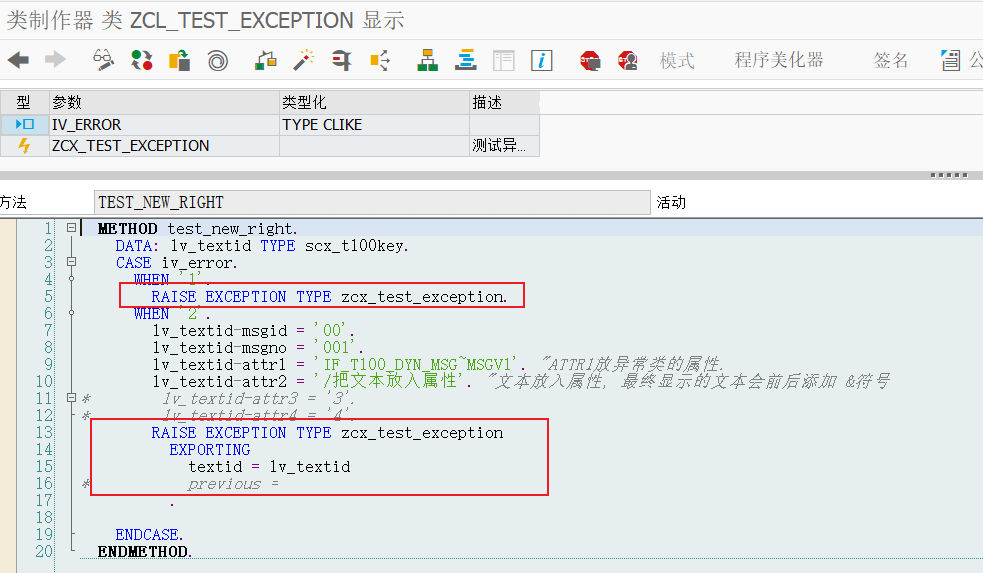
Task: Open the other object icon
Action: 179,60
